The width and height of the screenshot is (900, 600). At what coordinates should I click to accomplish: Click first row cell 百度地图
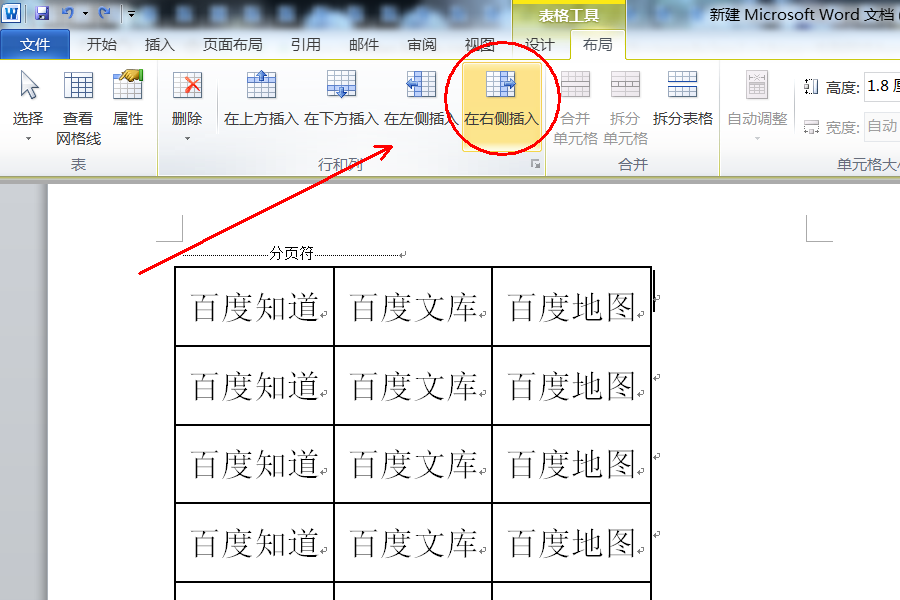[571, 307]
